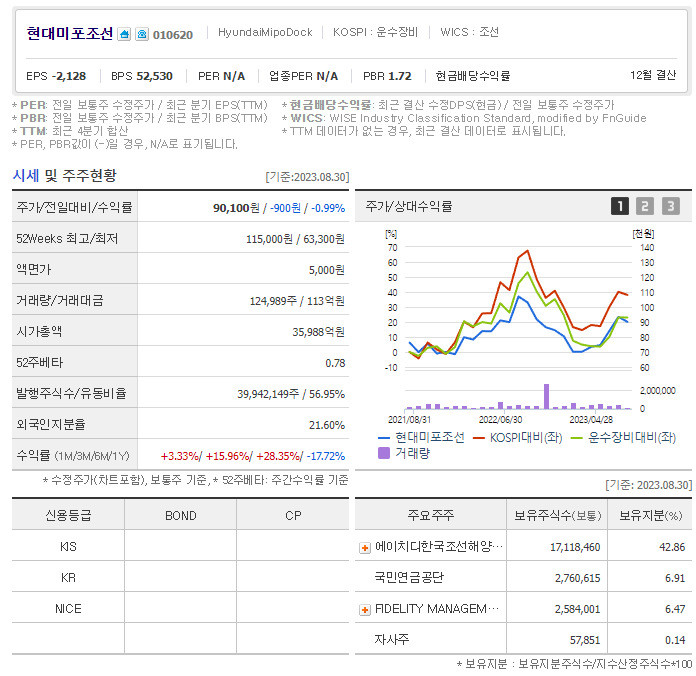Click the 시가총액 35,988억원 value
Screen dimensions: 696x676
[x=318, y=332]
